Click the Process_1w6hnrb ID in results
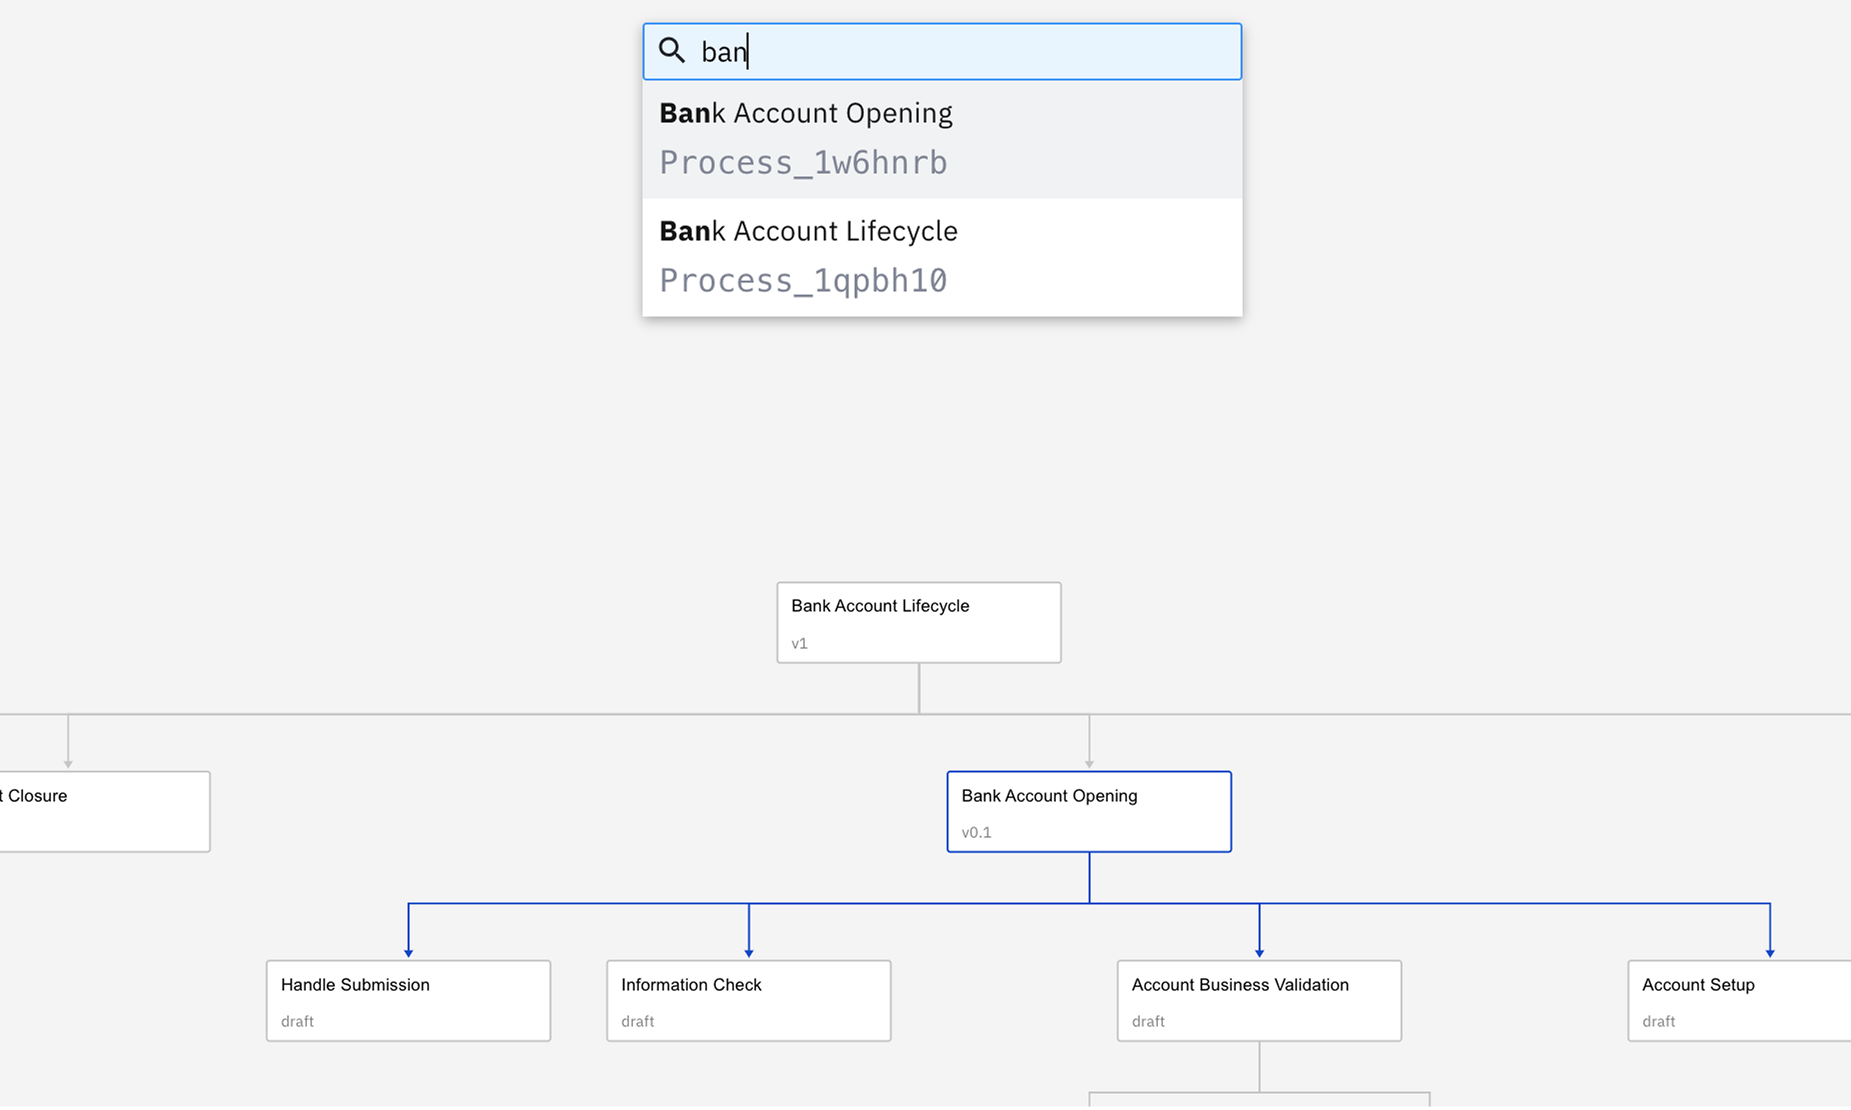Screen dimensions: 1851x1110 point(803,163)
